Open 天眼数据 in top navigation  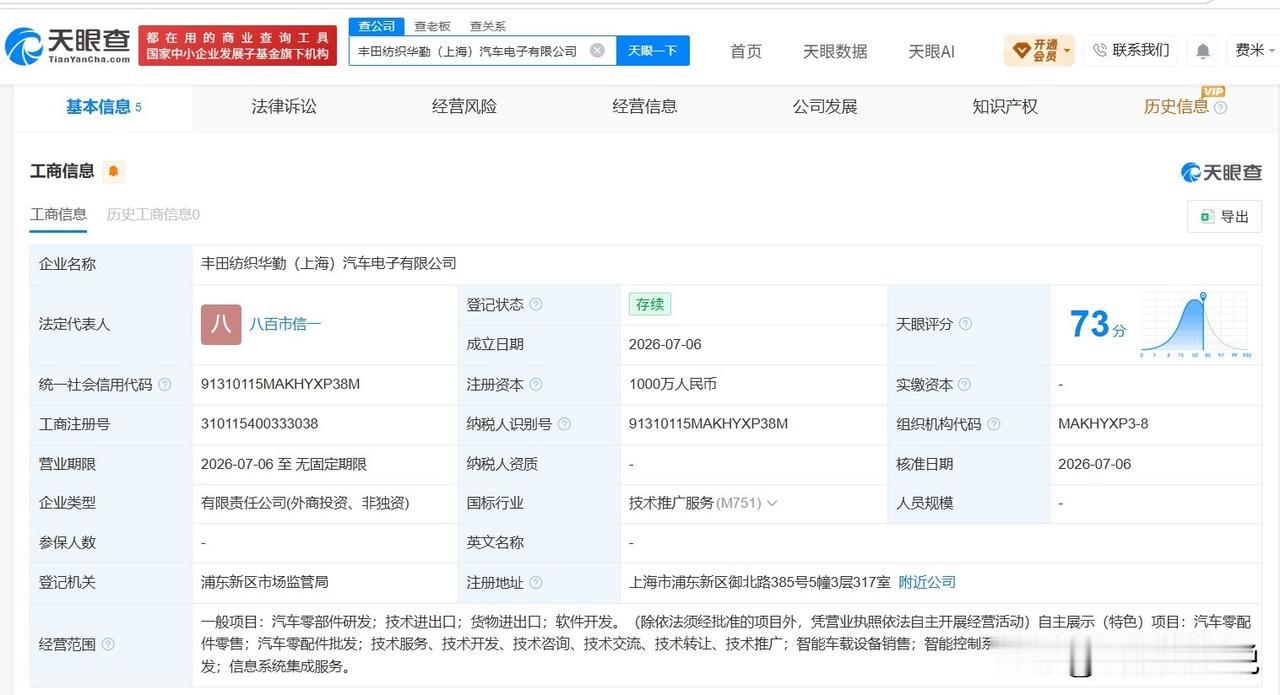pyautogui.click(x=835, y=51)
